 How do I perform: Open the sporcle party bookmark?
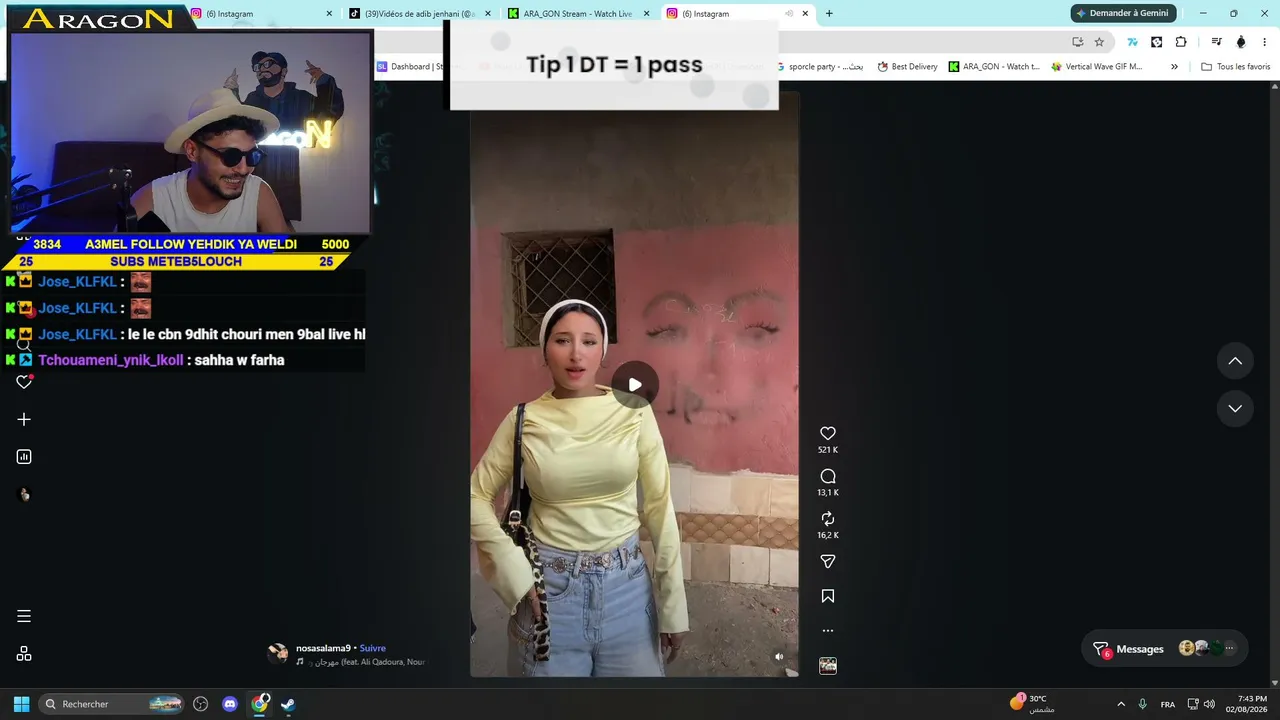point(819,67)
